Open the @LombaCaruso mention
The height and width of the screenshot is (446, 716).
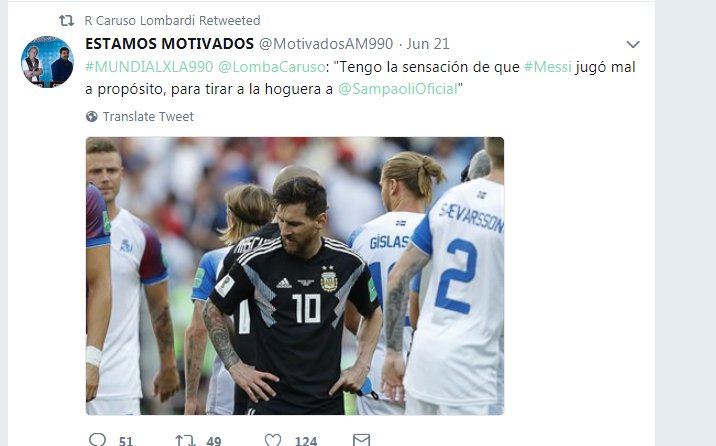pyautogui.click(x=272, y=67)
